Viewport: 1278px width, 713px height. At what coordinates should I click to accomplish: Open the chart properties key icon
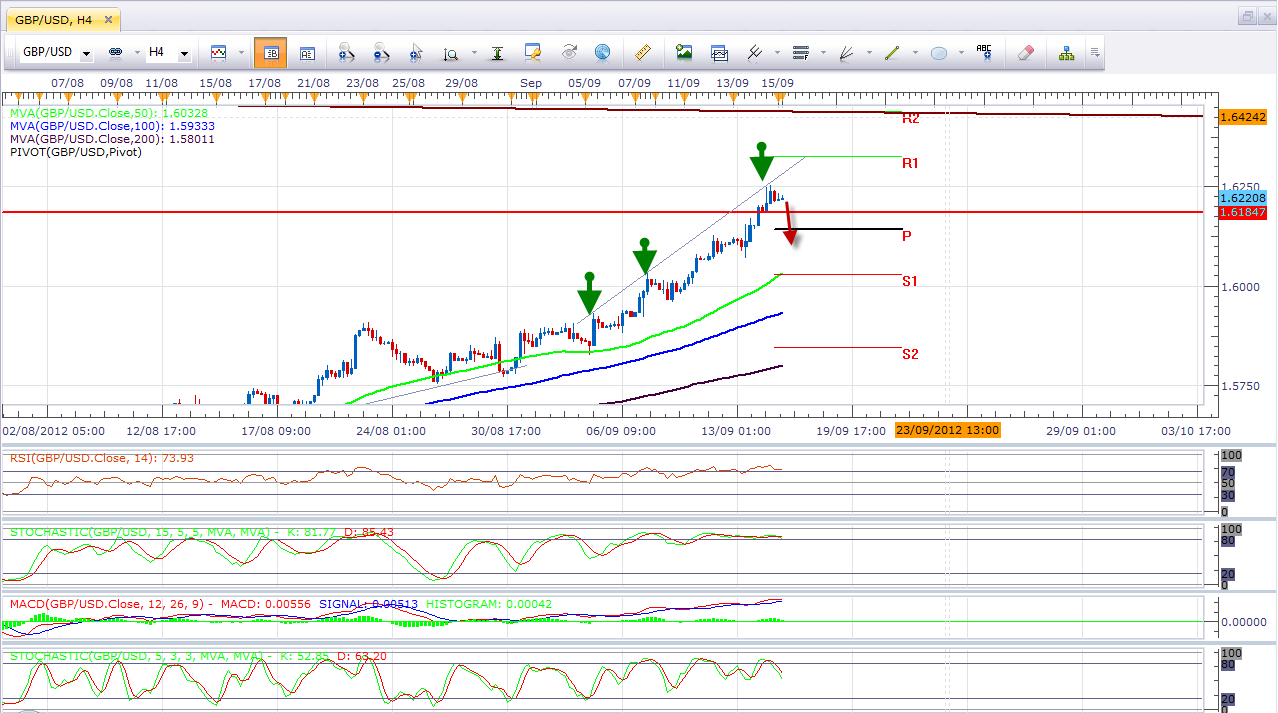532,52
